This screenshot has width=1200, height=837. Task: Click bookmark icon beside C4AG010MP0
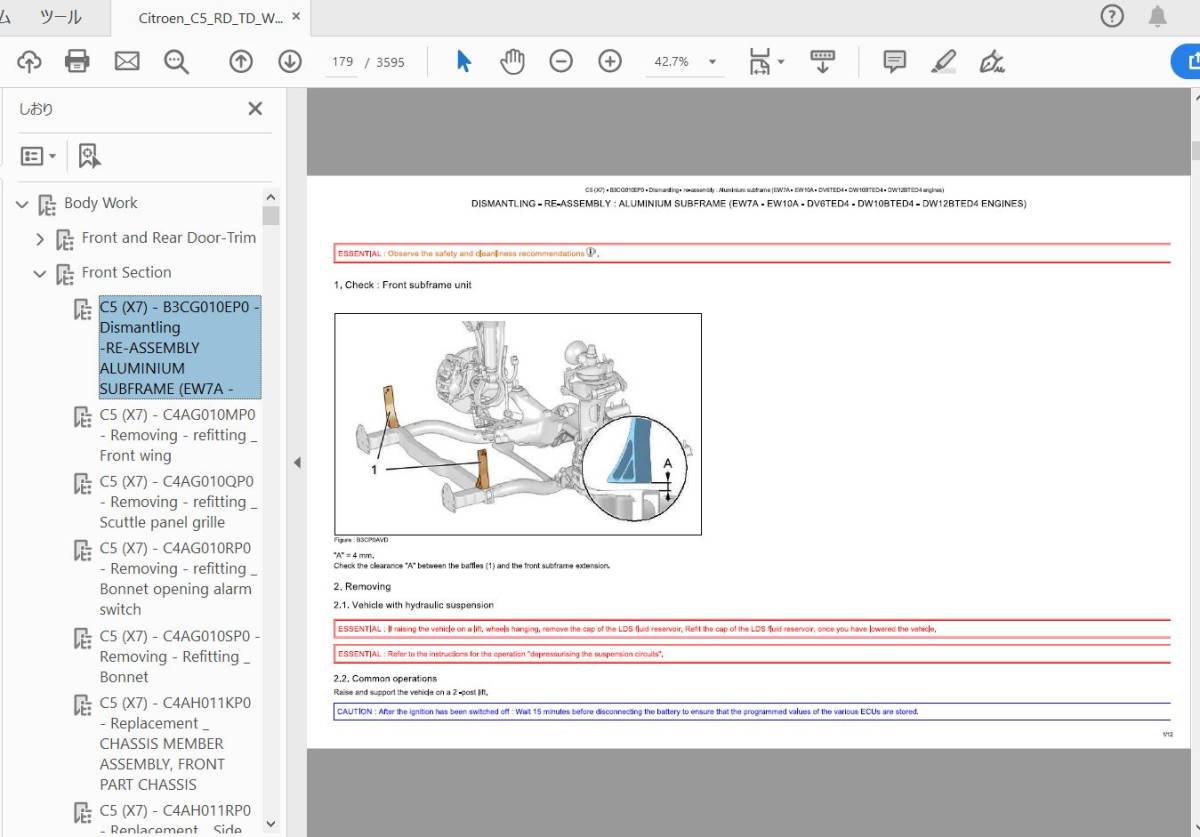(x=83, y=417)
